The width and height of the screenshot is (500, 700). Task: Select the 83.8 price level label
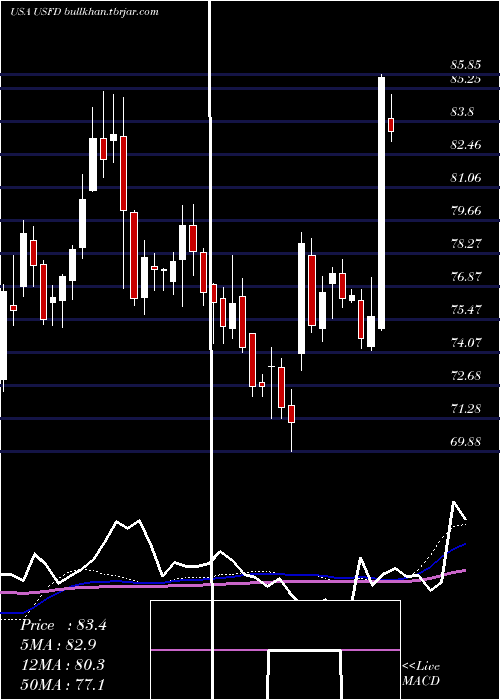462,112
